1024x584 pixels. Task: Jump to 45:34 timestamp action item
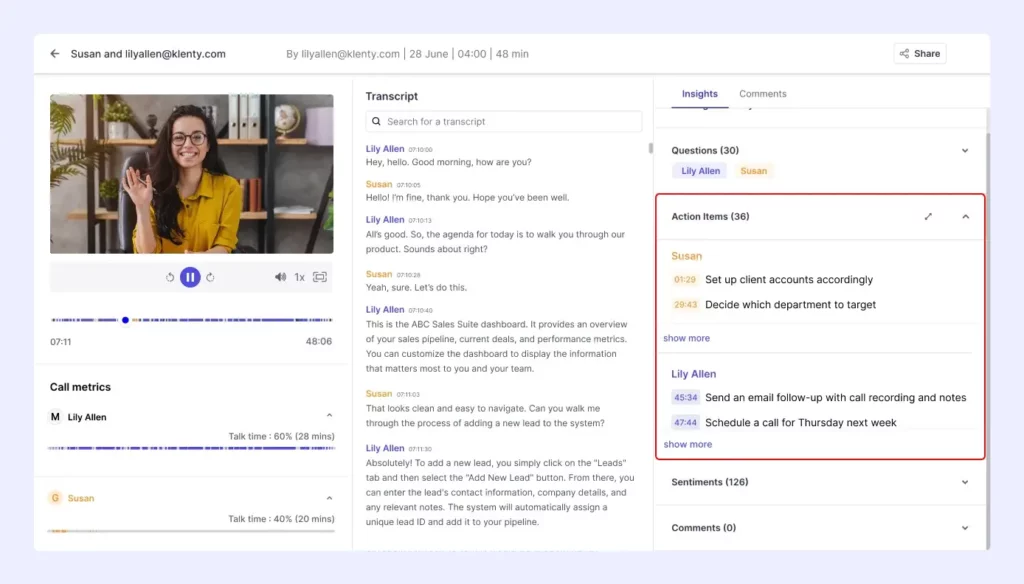tap(686, 397)
